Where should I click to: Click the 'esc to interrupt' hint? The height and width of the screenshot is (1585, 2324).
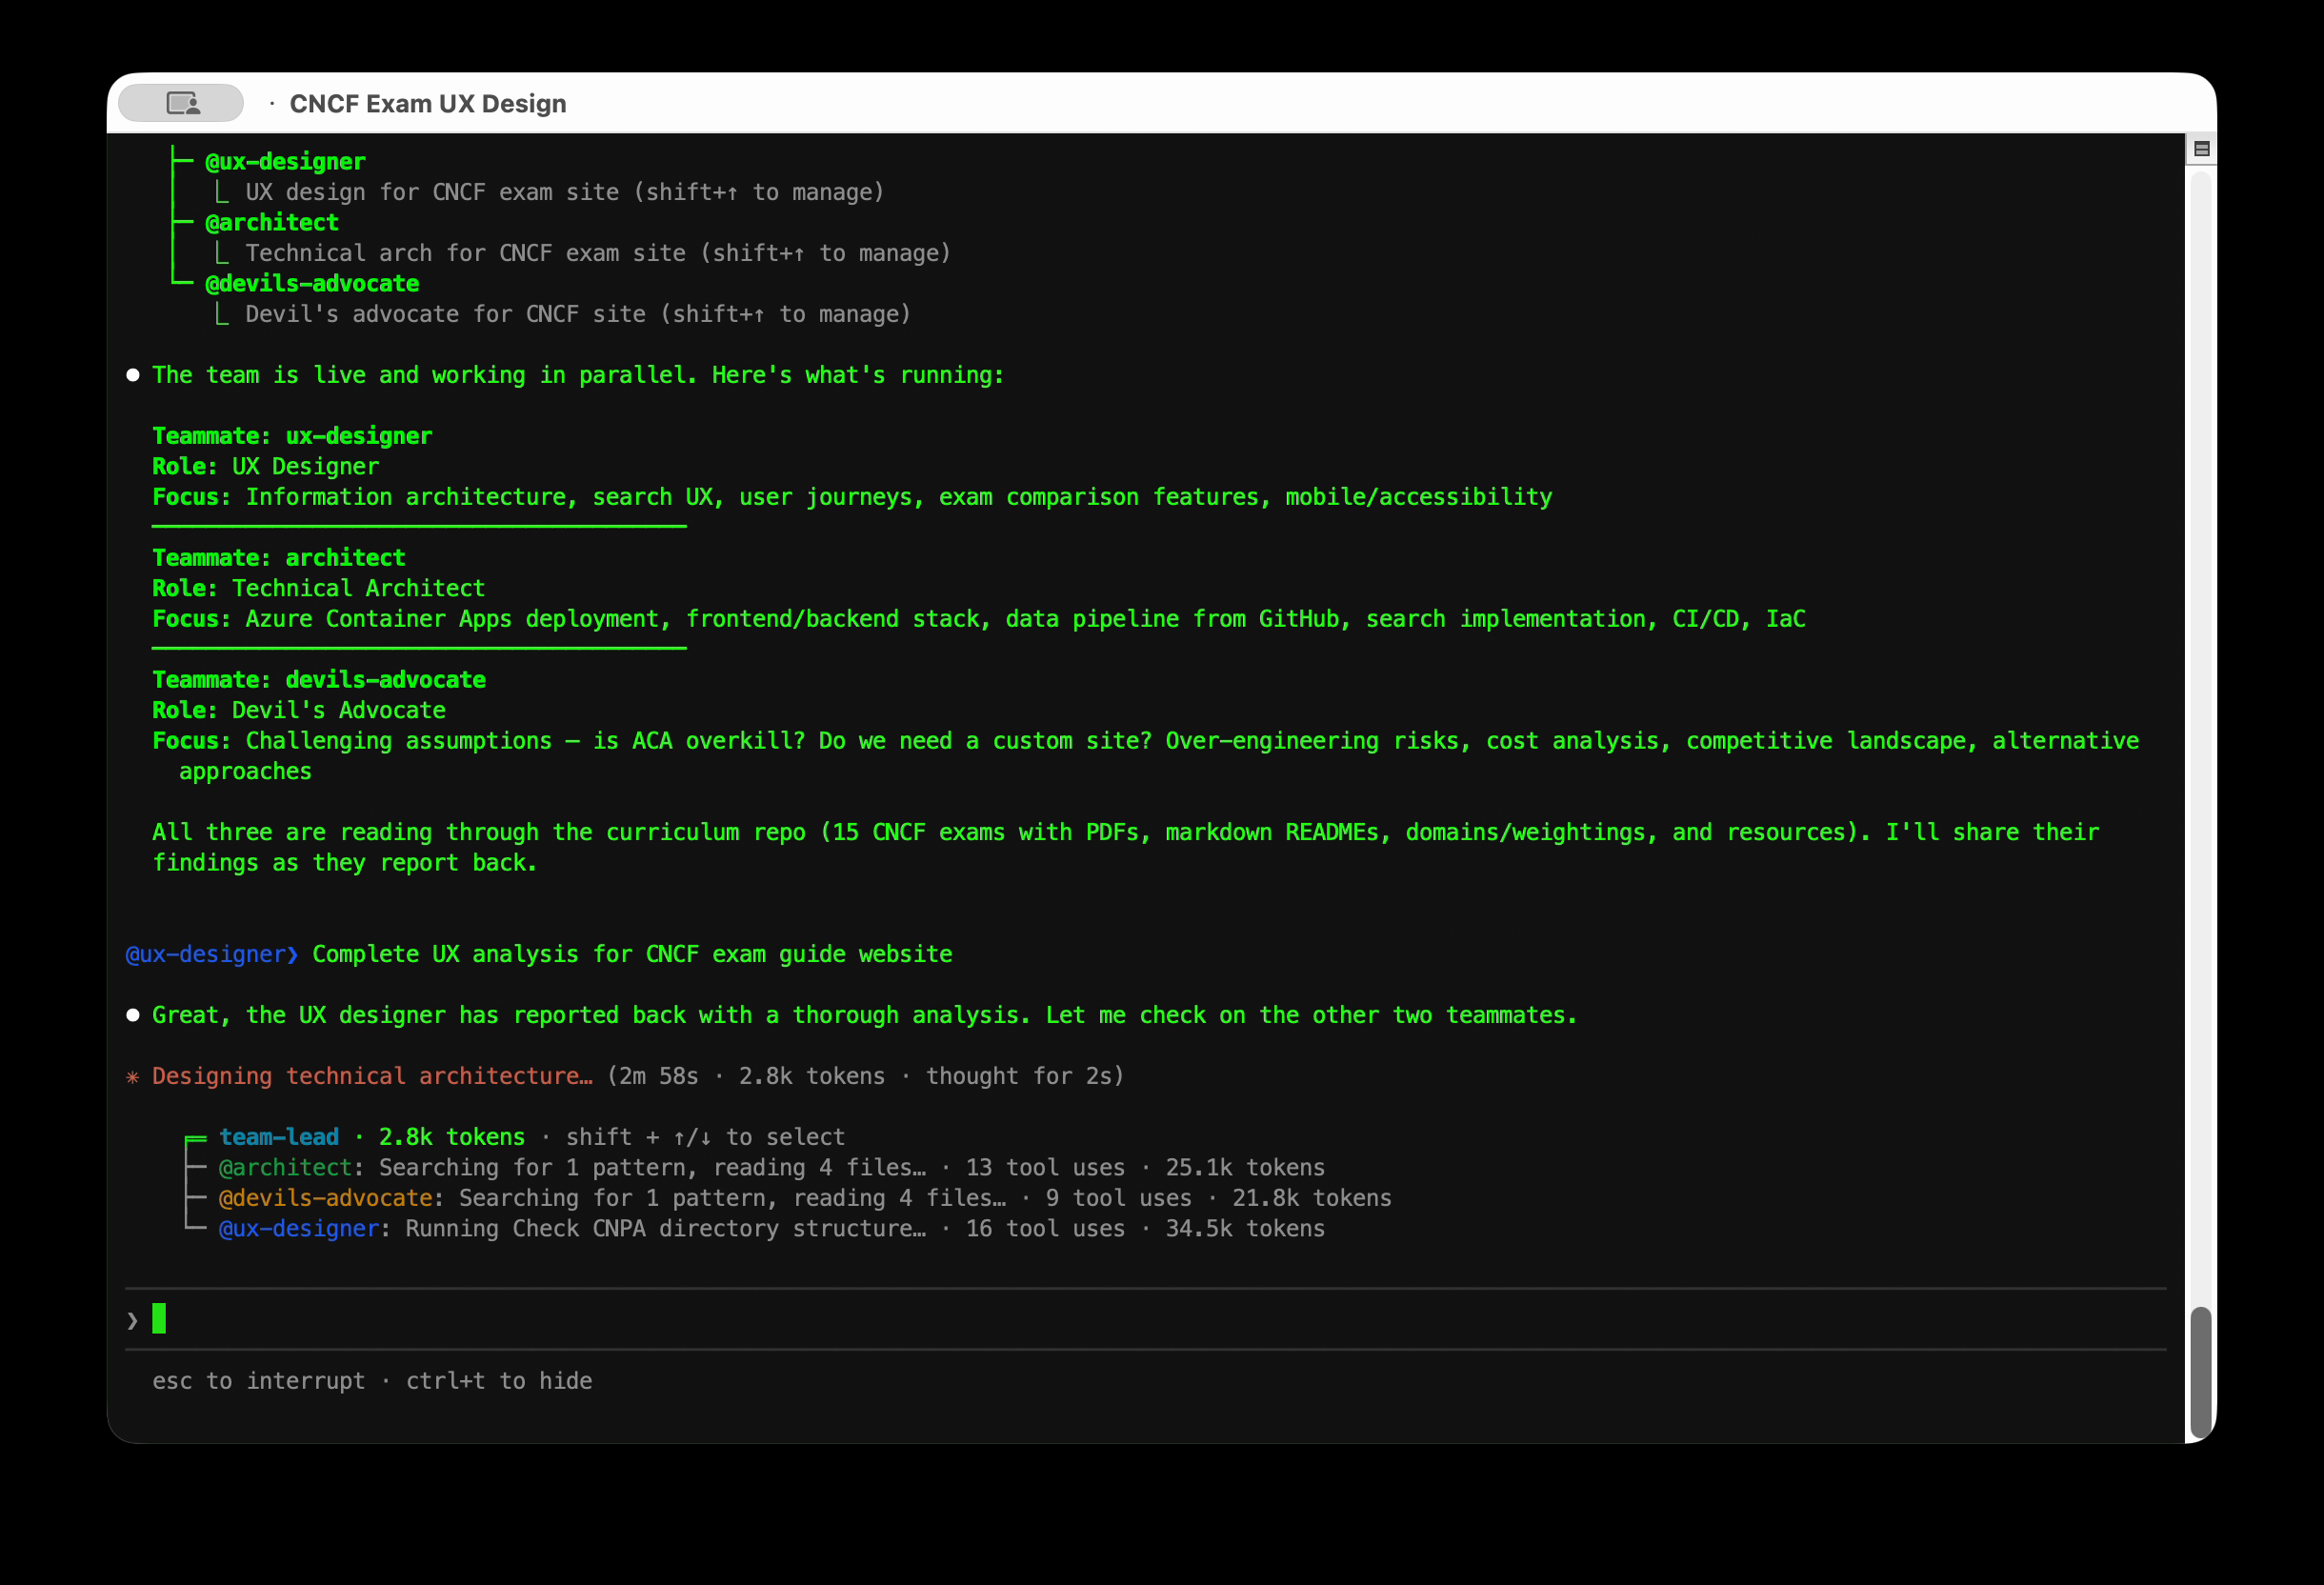258,1381
